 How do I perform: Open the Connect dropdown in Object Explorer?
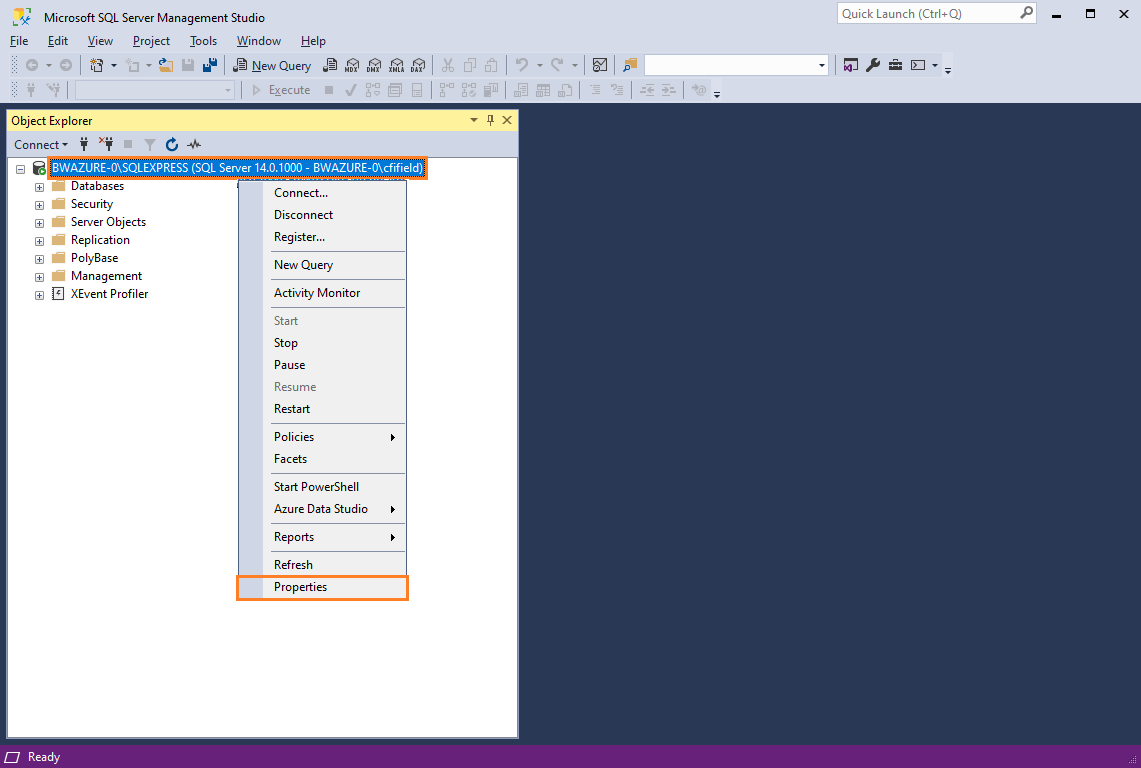[x=40, y=144]
